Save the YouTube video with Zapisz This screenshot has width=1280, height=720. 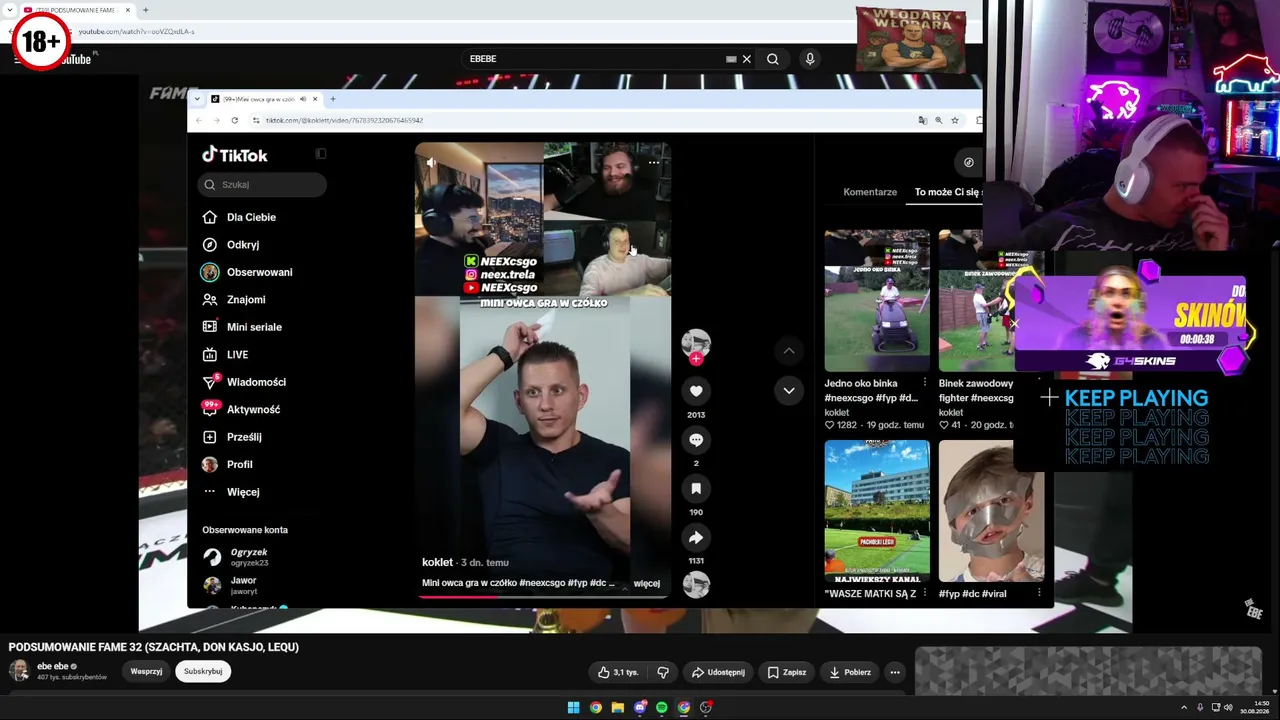[786, 672]
